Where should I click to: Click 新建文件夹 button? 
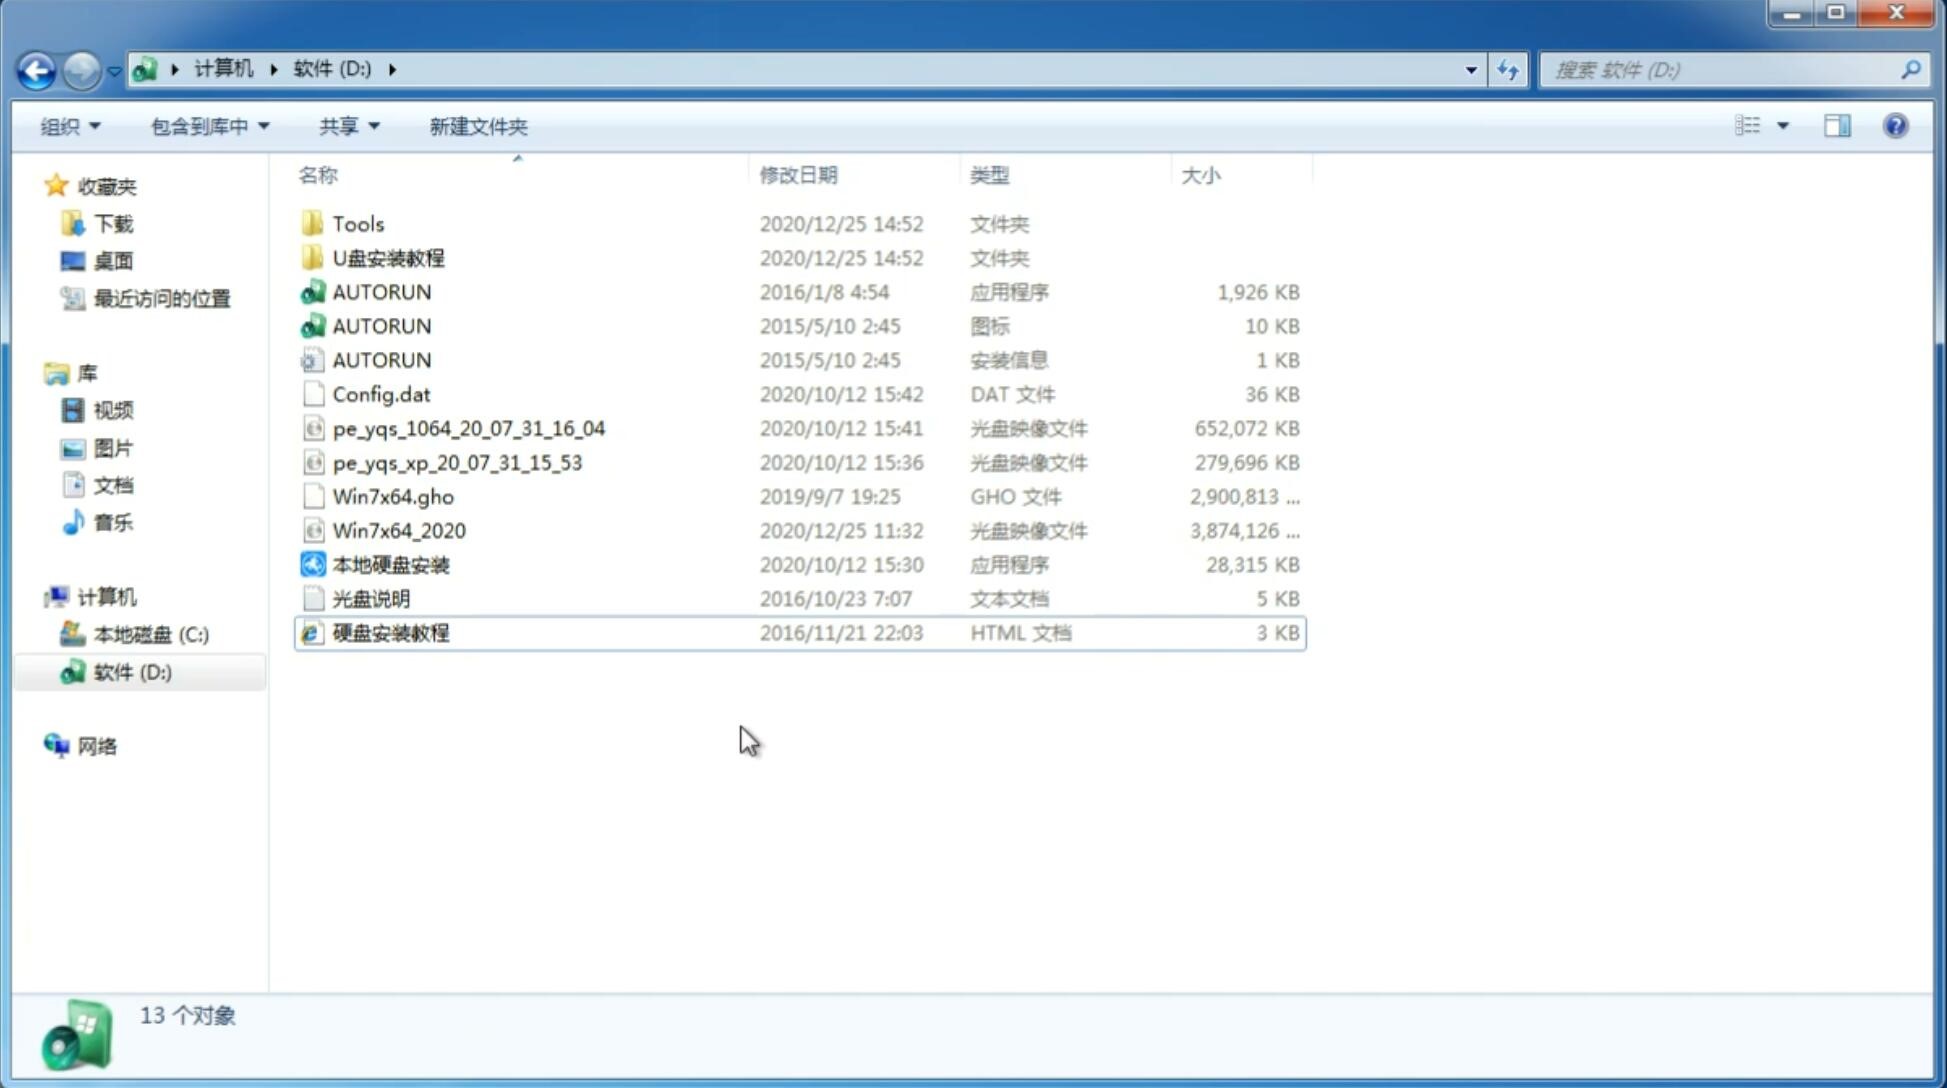click(477, 126)
